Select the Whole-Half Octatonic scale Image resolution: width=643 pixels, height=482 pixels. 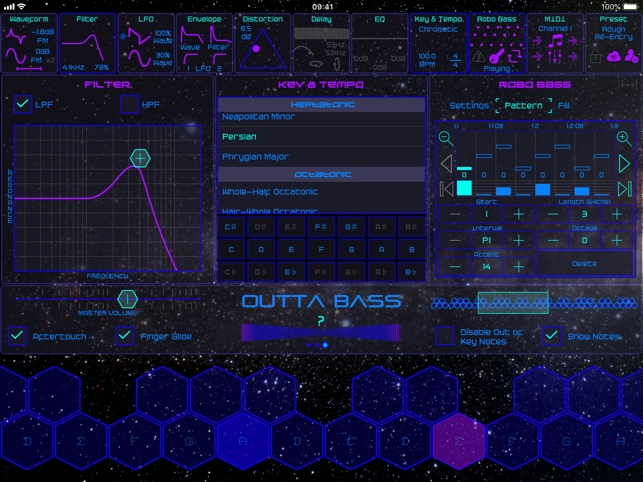[322, 192]
